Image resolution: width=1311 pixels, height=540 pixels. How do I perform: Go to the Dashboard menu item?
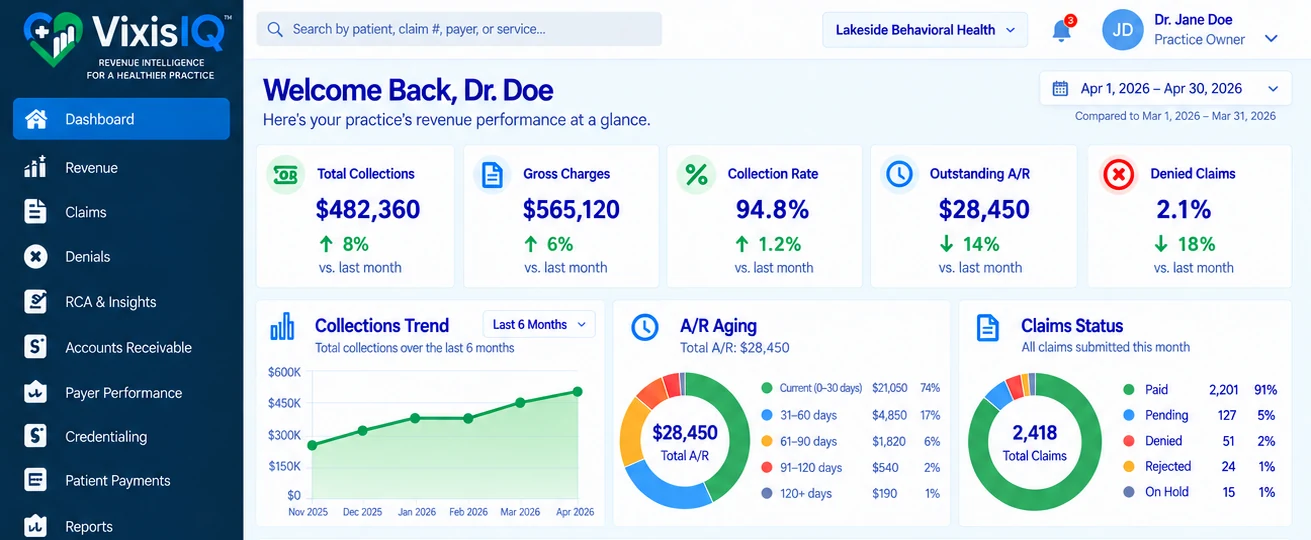coord(121,119)
